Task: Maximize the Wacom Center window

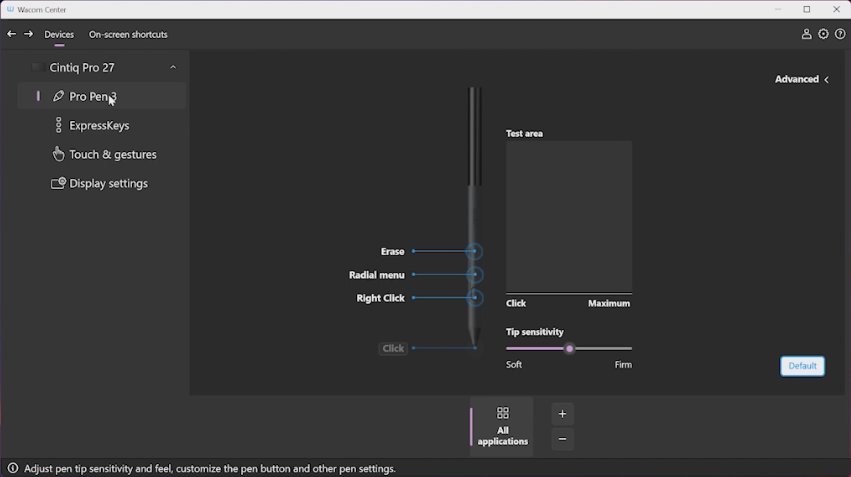Action: pyautogui.click(x=807, y=9)
